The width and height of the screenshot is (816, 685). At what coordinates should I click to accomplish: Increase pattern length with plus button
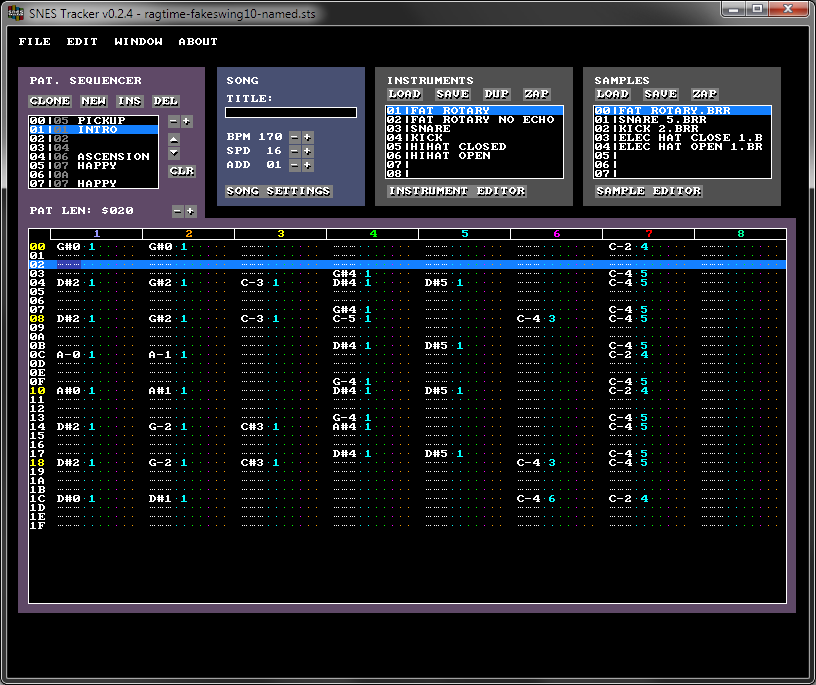(190, 211)
